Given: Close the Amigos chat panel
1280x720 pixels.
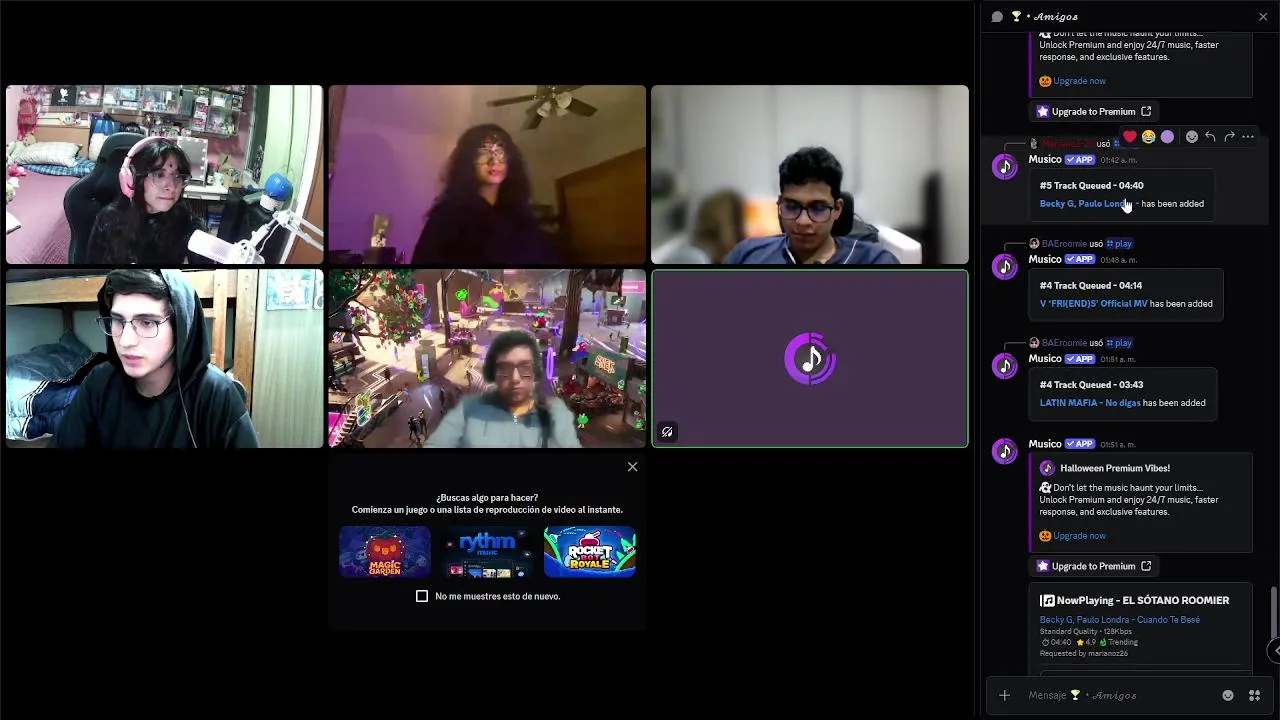Looking at the screenshot, I should pos(1262,16).
